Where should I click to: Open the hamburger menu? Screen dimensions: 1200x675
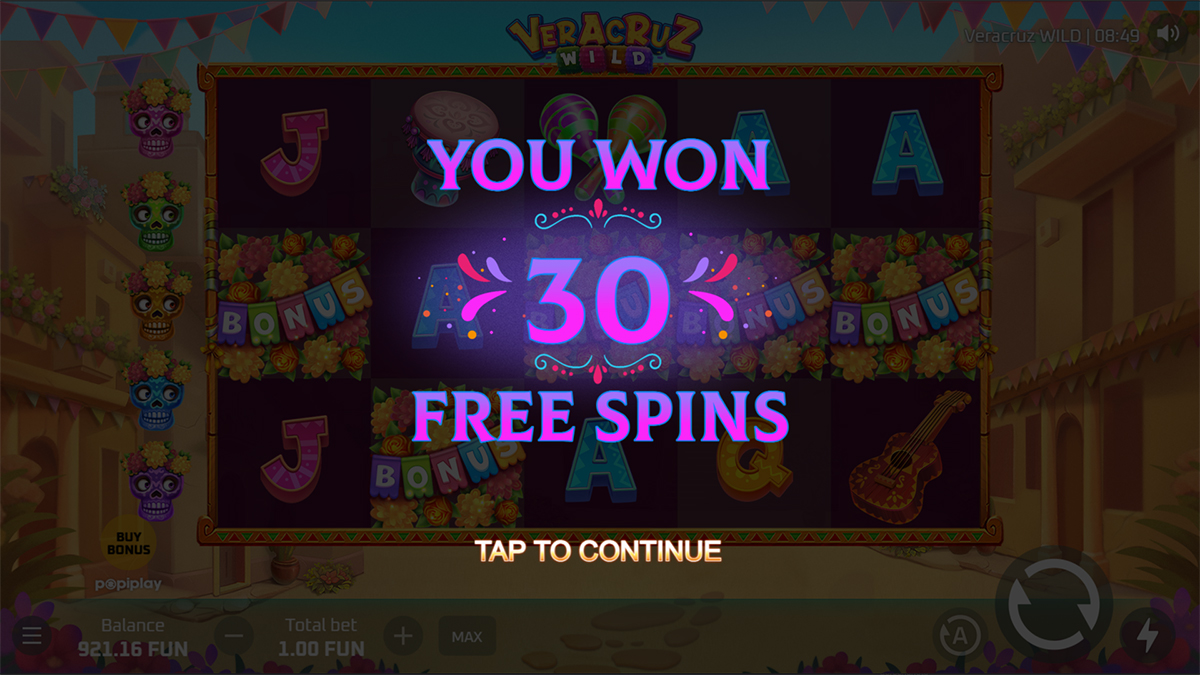click(31, 636)
